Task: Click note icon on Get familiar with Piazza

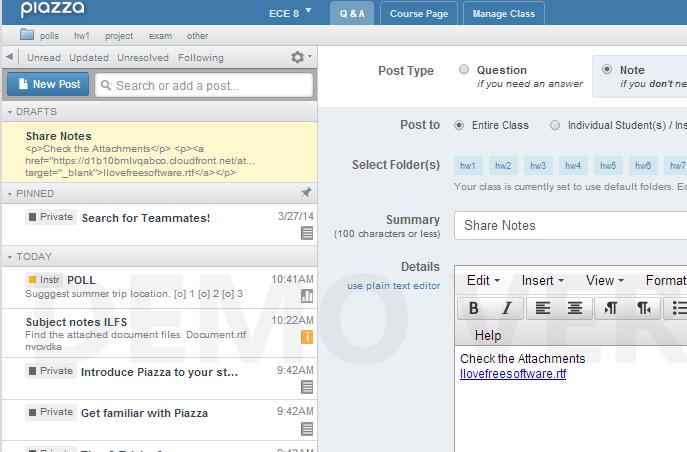Action: point(307,429)
